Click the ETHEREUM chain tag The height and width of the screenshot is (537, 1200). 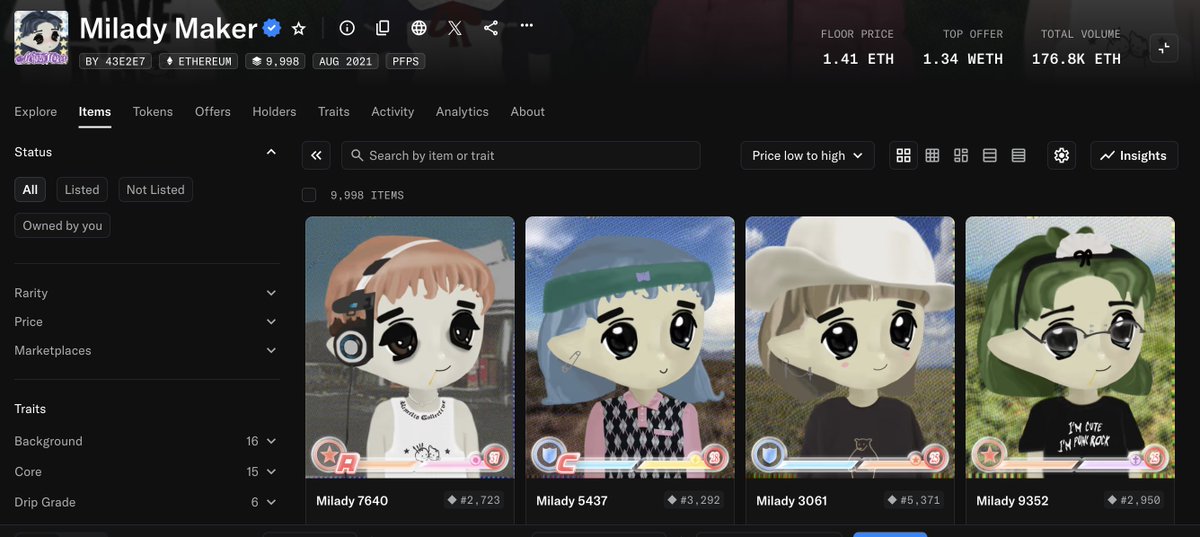click(x=200, y=61)
